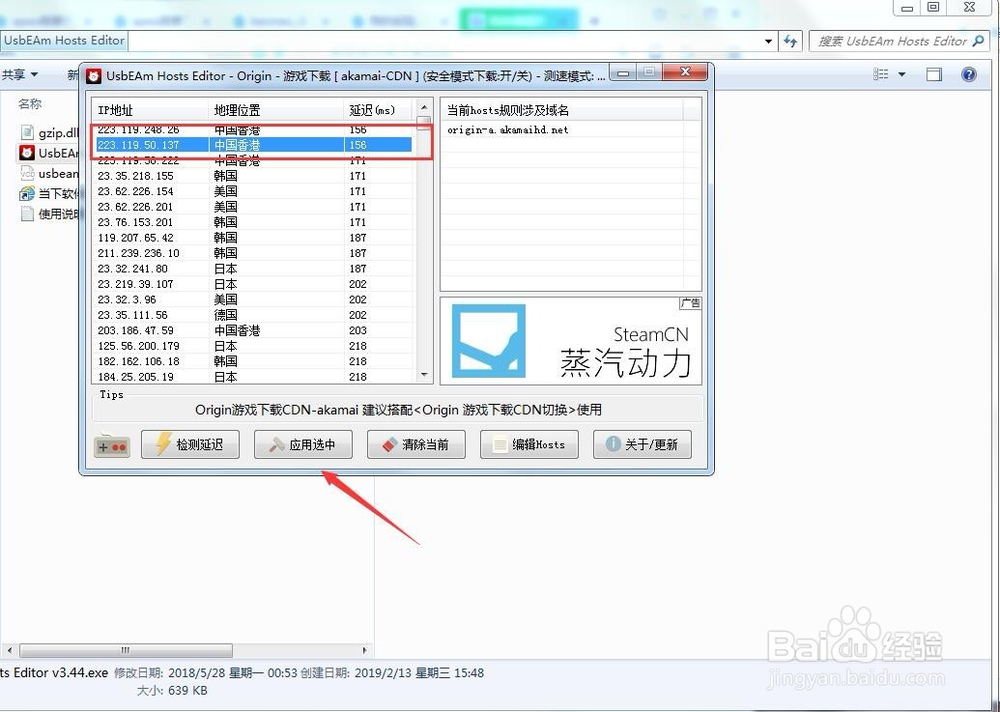The height and width of the screenshot is (712, 1000).
Task: Click the Explorer address bar dropdown arrow
Action: click(768, 41)
